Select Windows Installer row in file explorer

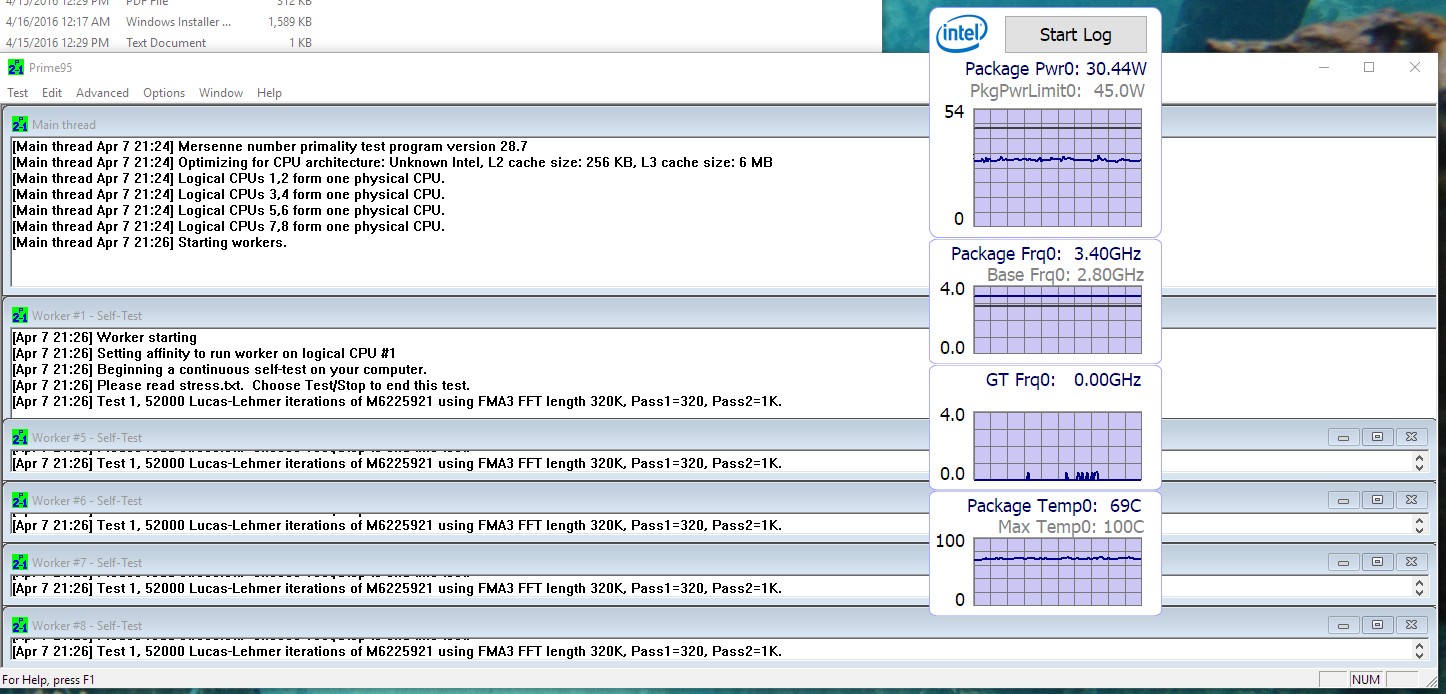click(x=160, y=22)
